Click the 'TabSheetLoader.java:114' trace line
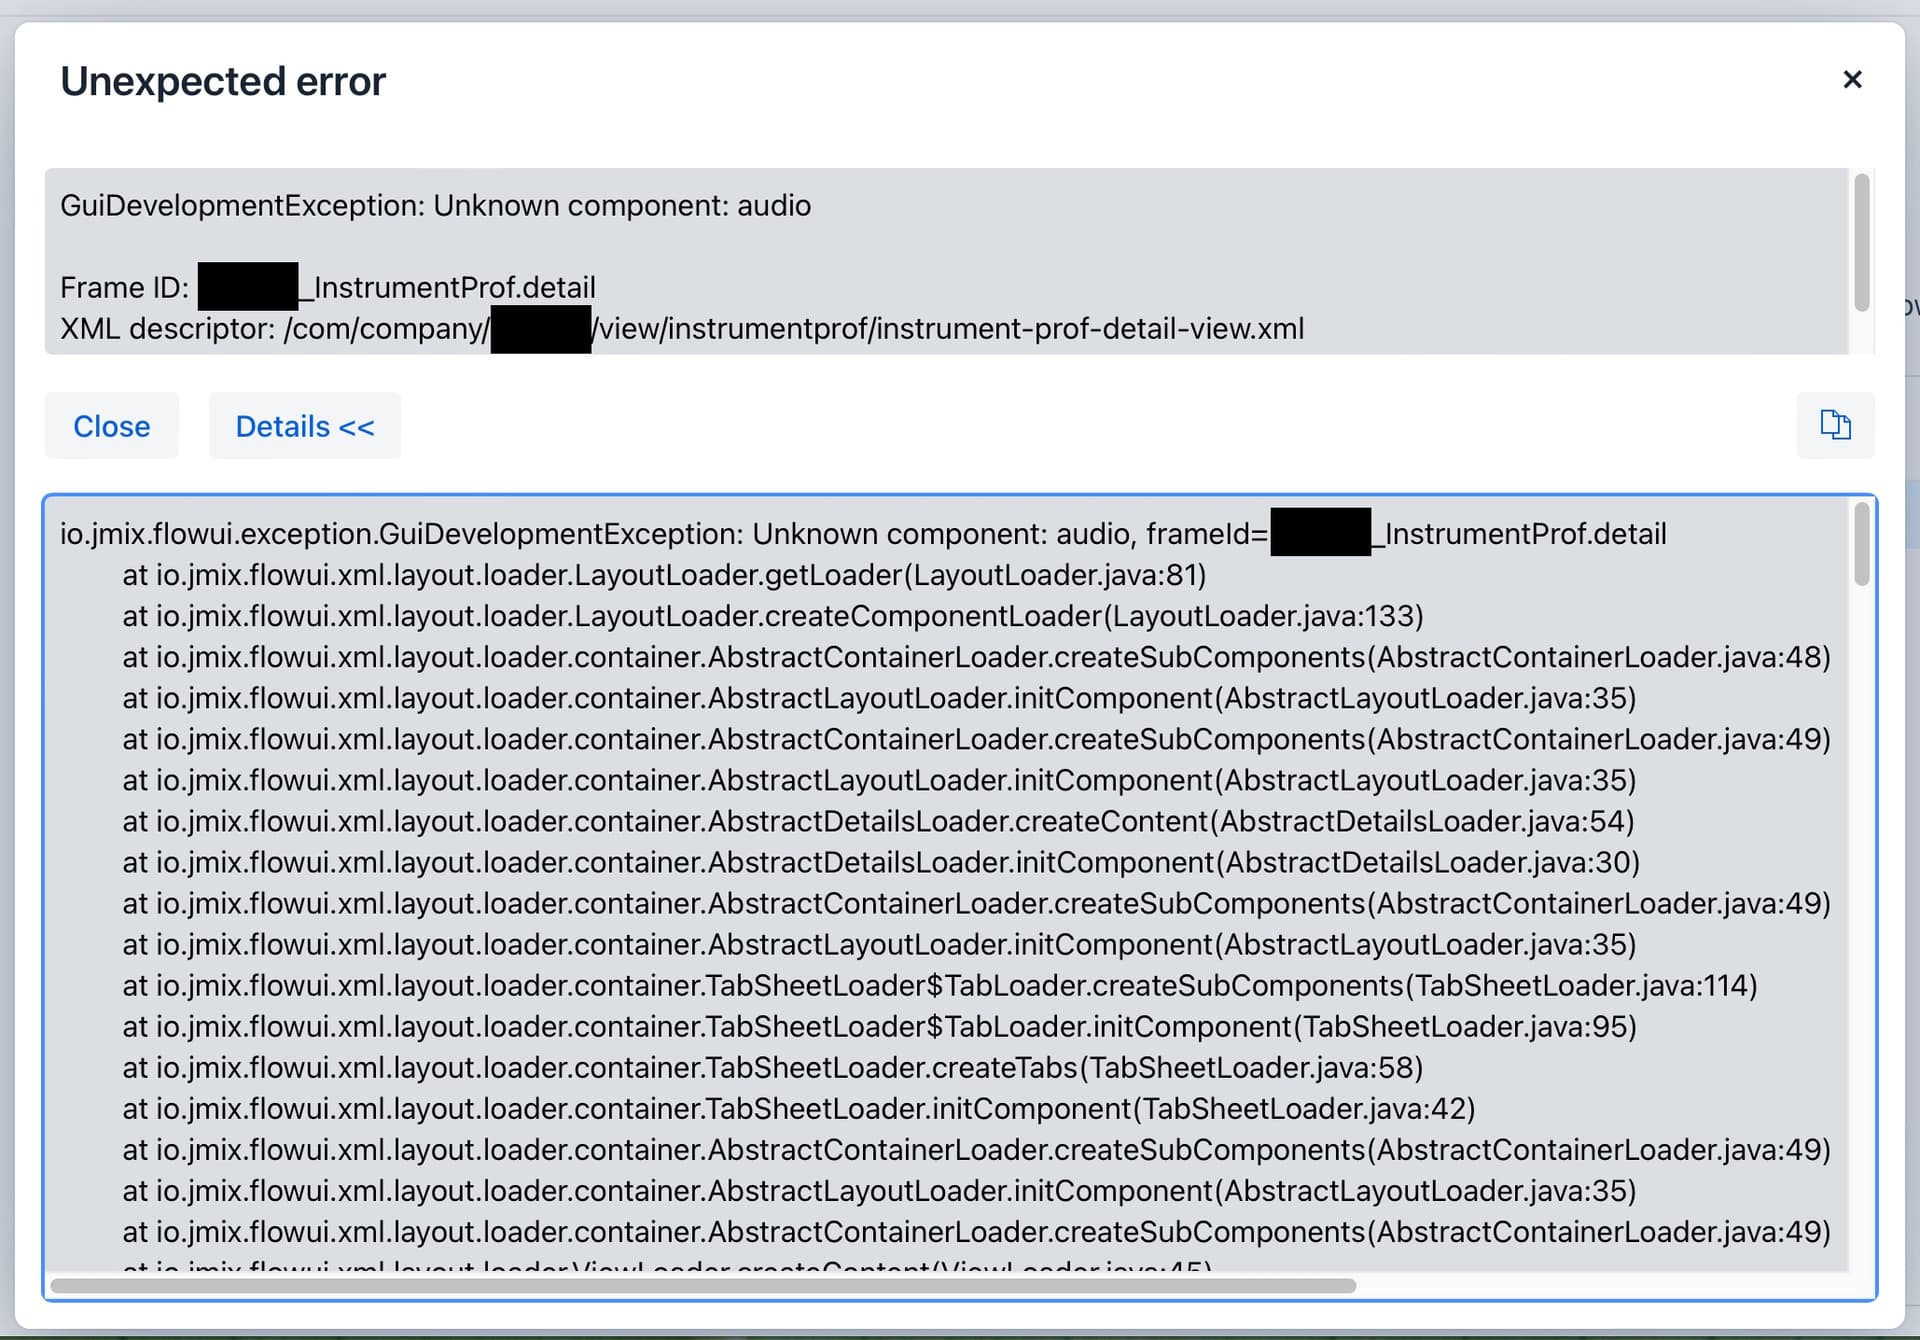1920x1340 pixels. 940,986
